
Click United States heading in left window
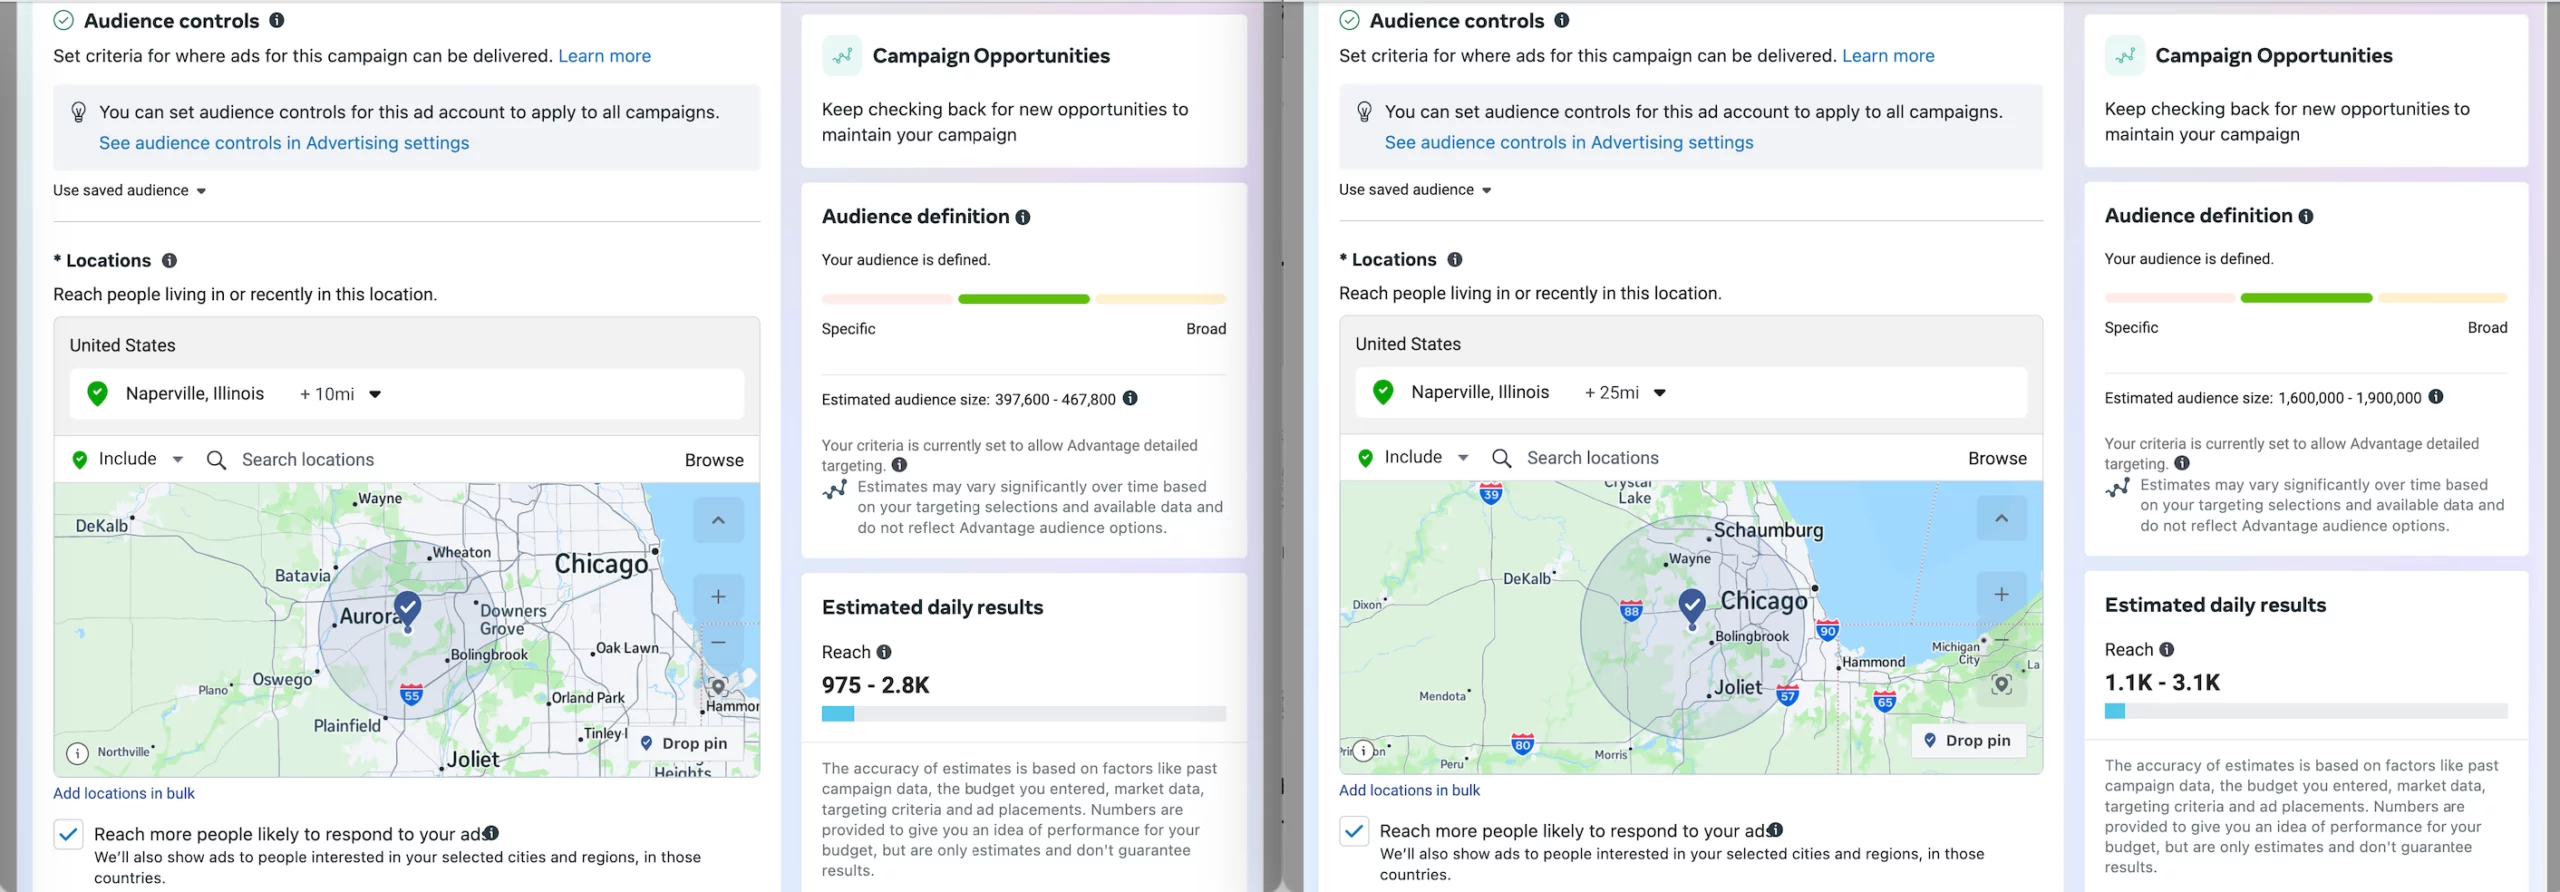(123, 345)
